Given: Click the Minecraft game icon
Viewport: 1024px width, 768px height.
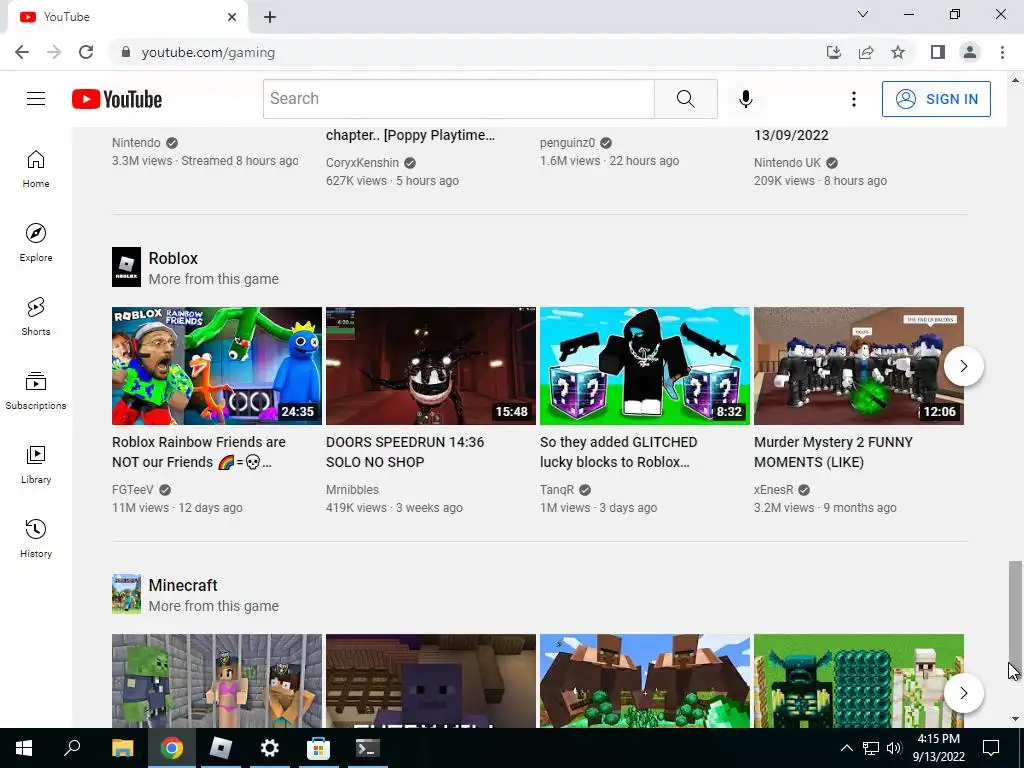Looking at the screenshot, I should (126, 594).
